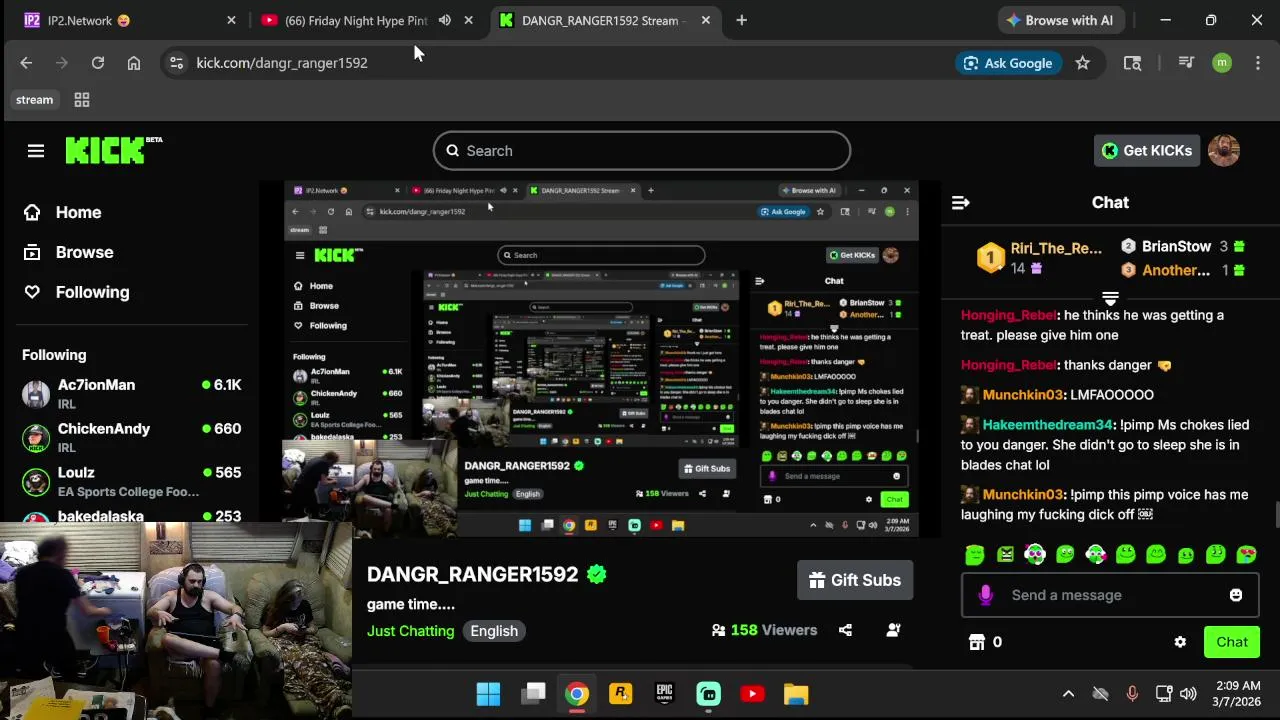
Task: Click the KICK logo
Action: tap(113, 150)
